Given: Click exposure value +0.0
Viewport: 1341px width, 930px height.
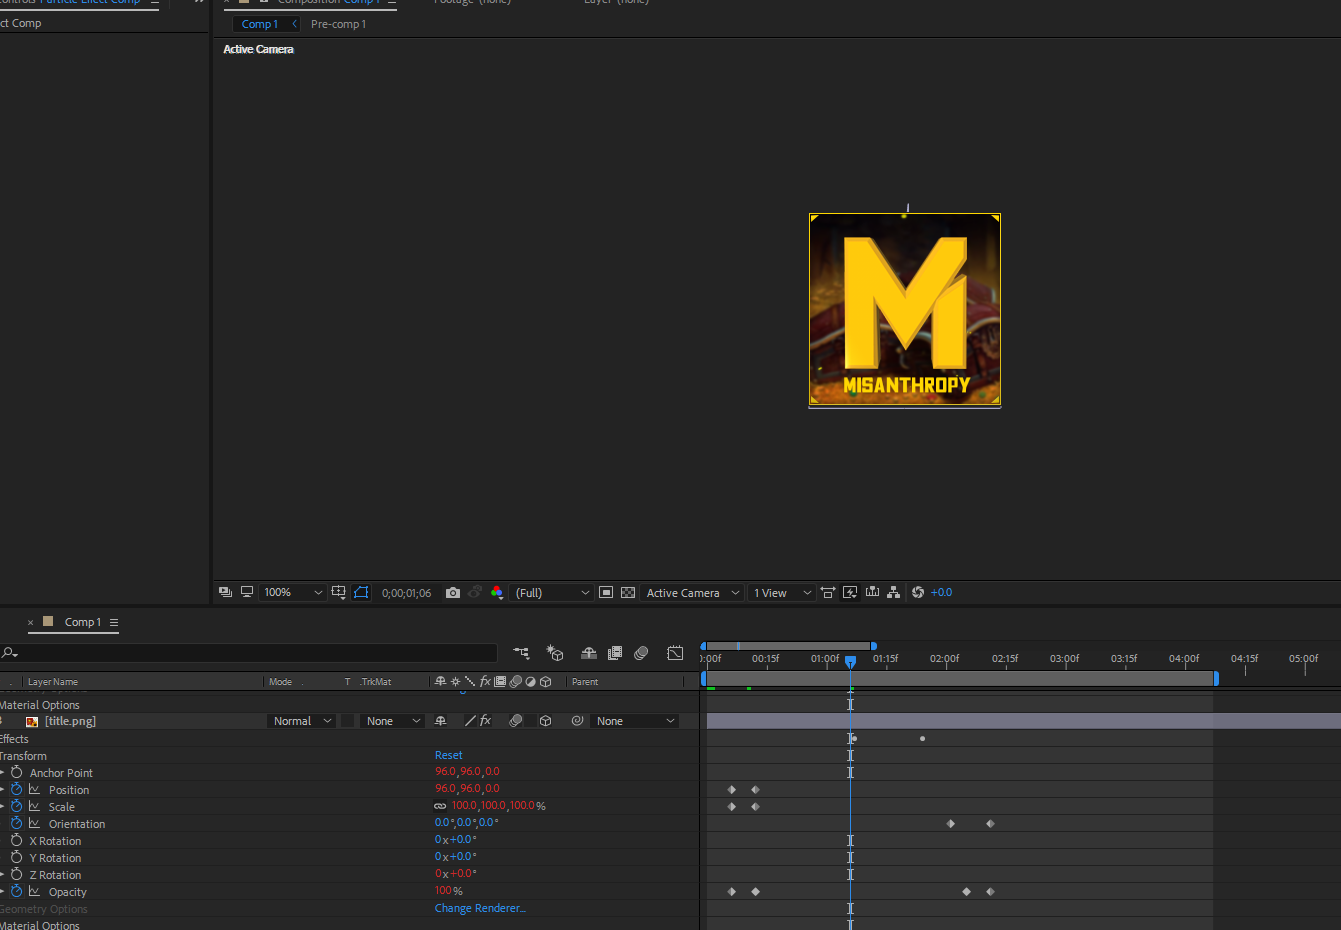Looking at the screenshot, I should (942, 593).
